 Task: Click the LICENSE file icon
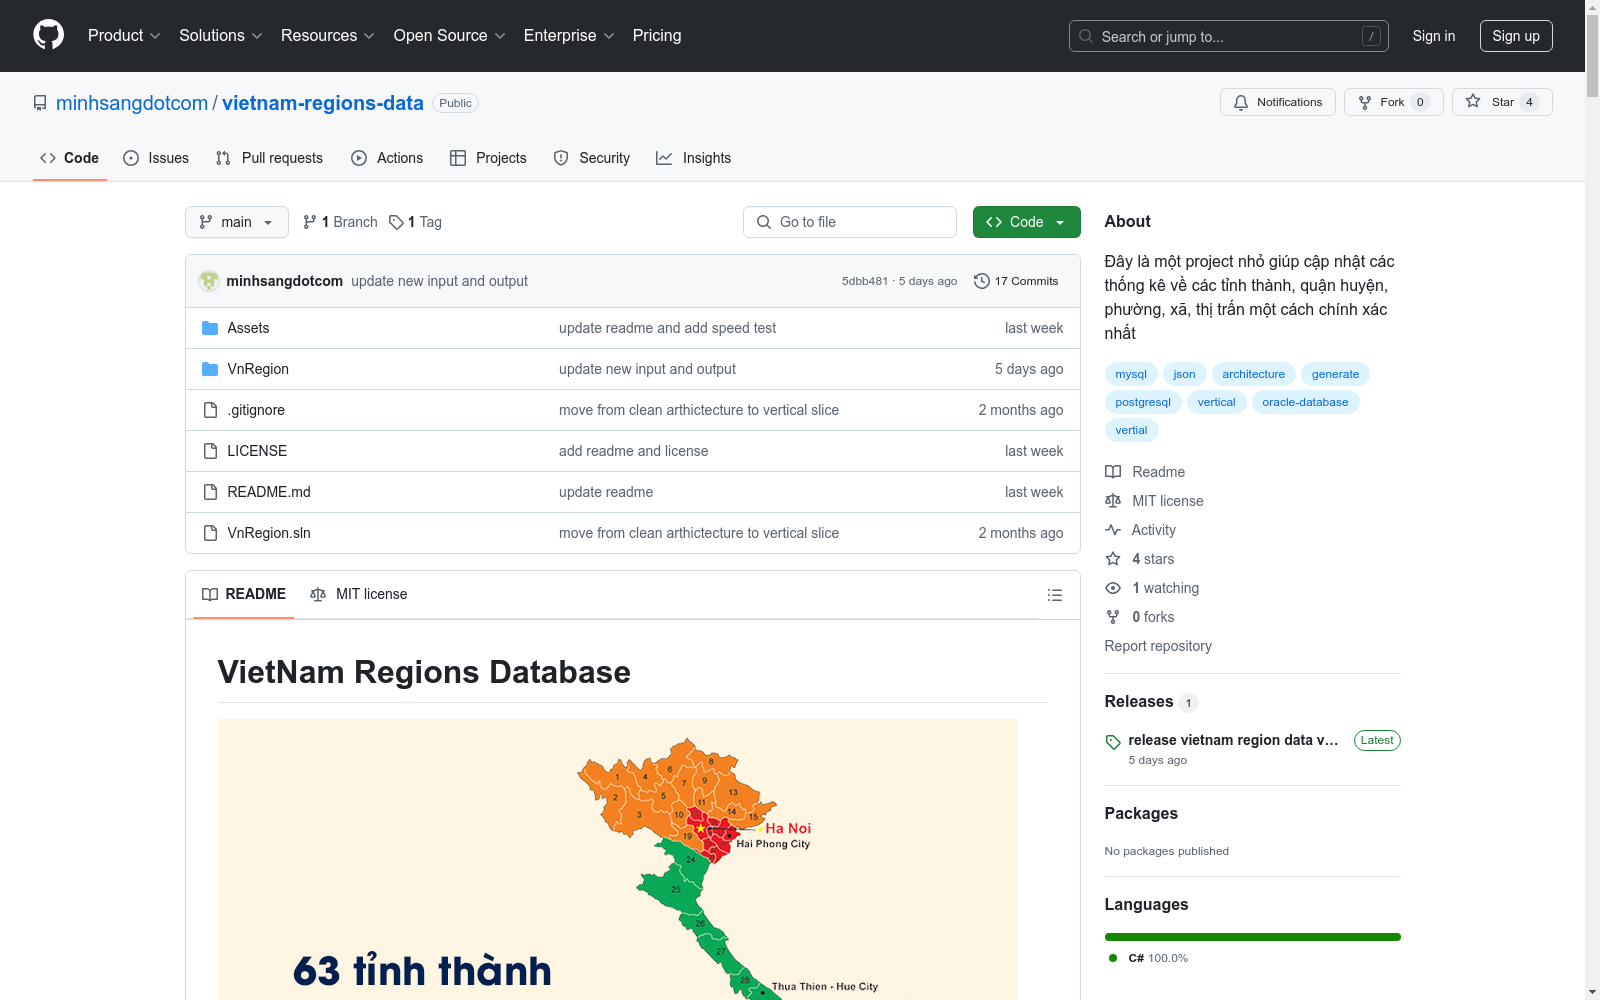coord(210,451)
